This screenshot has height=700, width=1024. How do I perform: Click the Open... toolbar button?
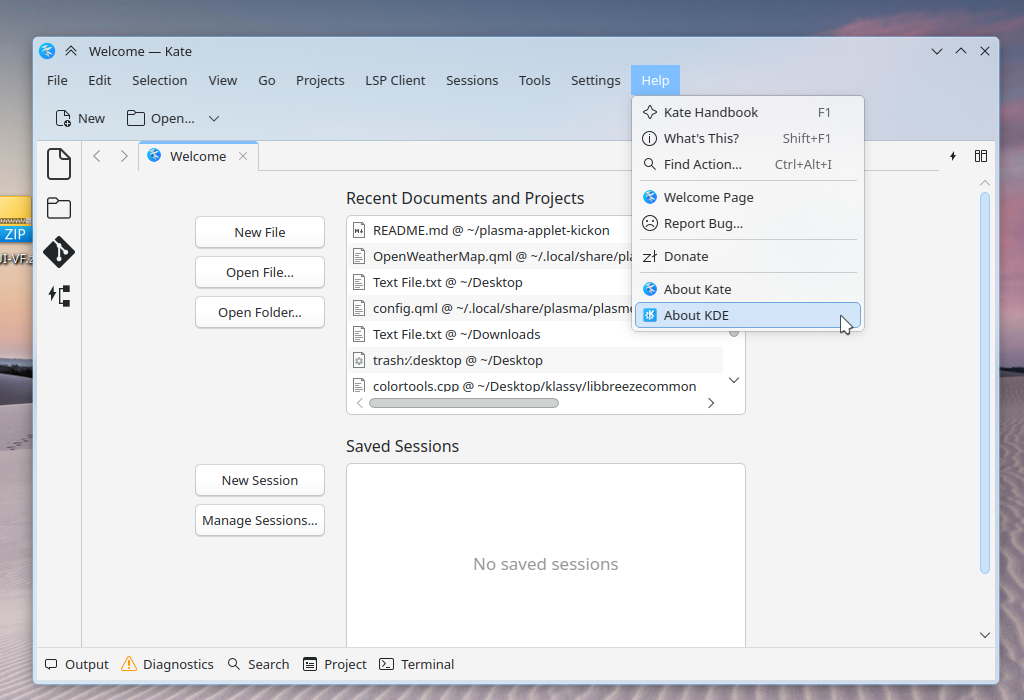tap(161, 118)
